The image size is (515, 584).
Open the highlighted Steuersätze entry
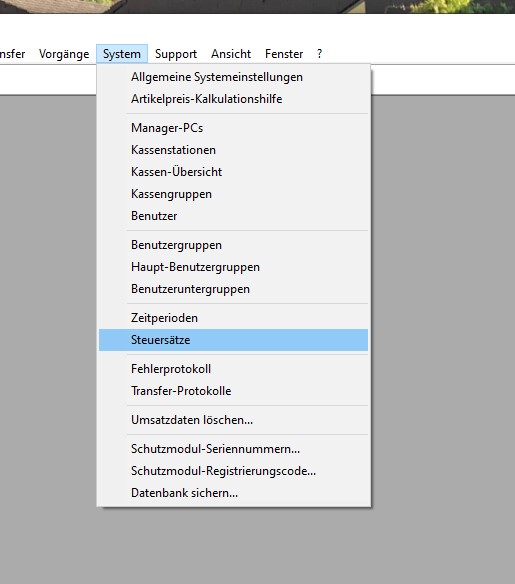233,340
